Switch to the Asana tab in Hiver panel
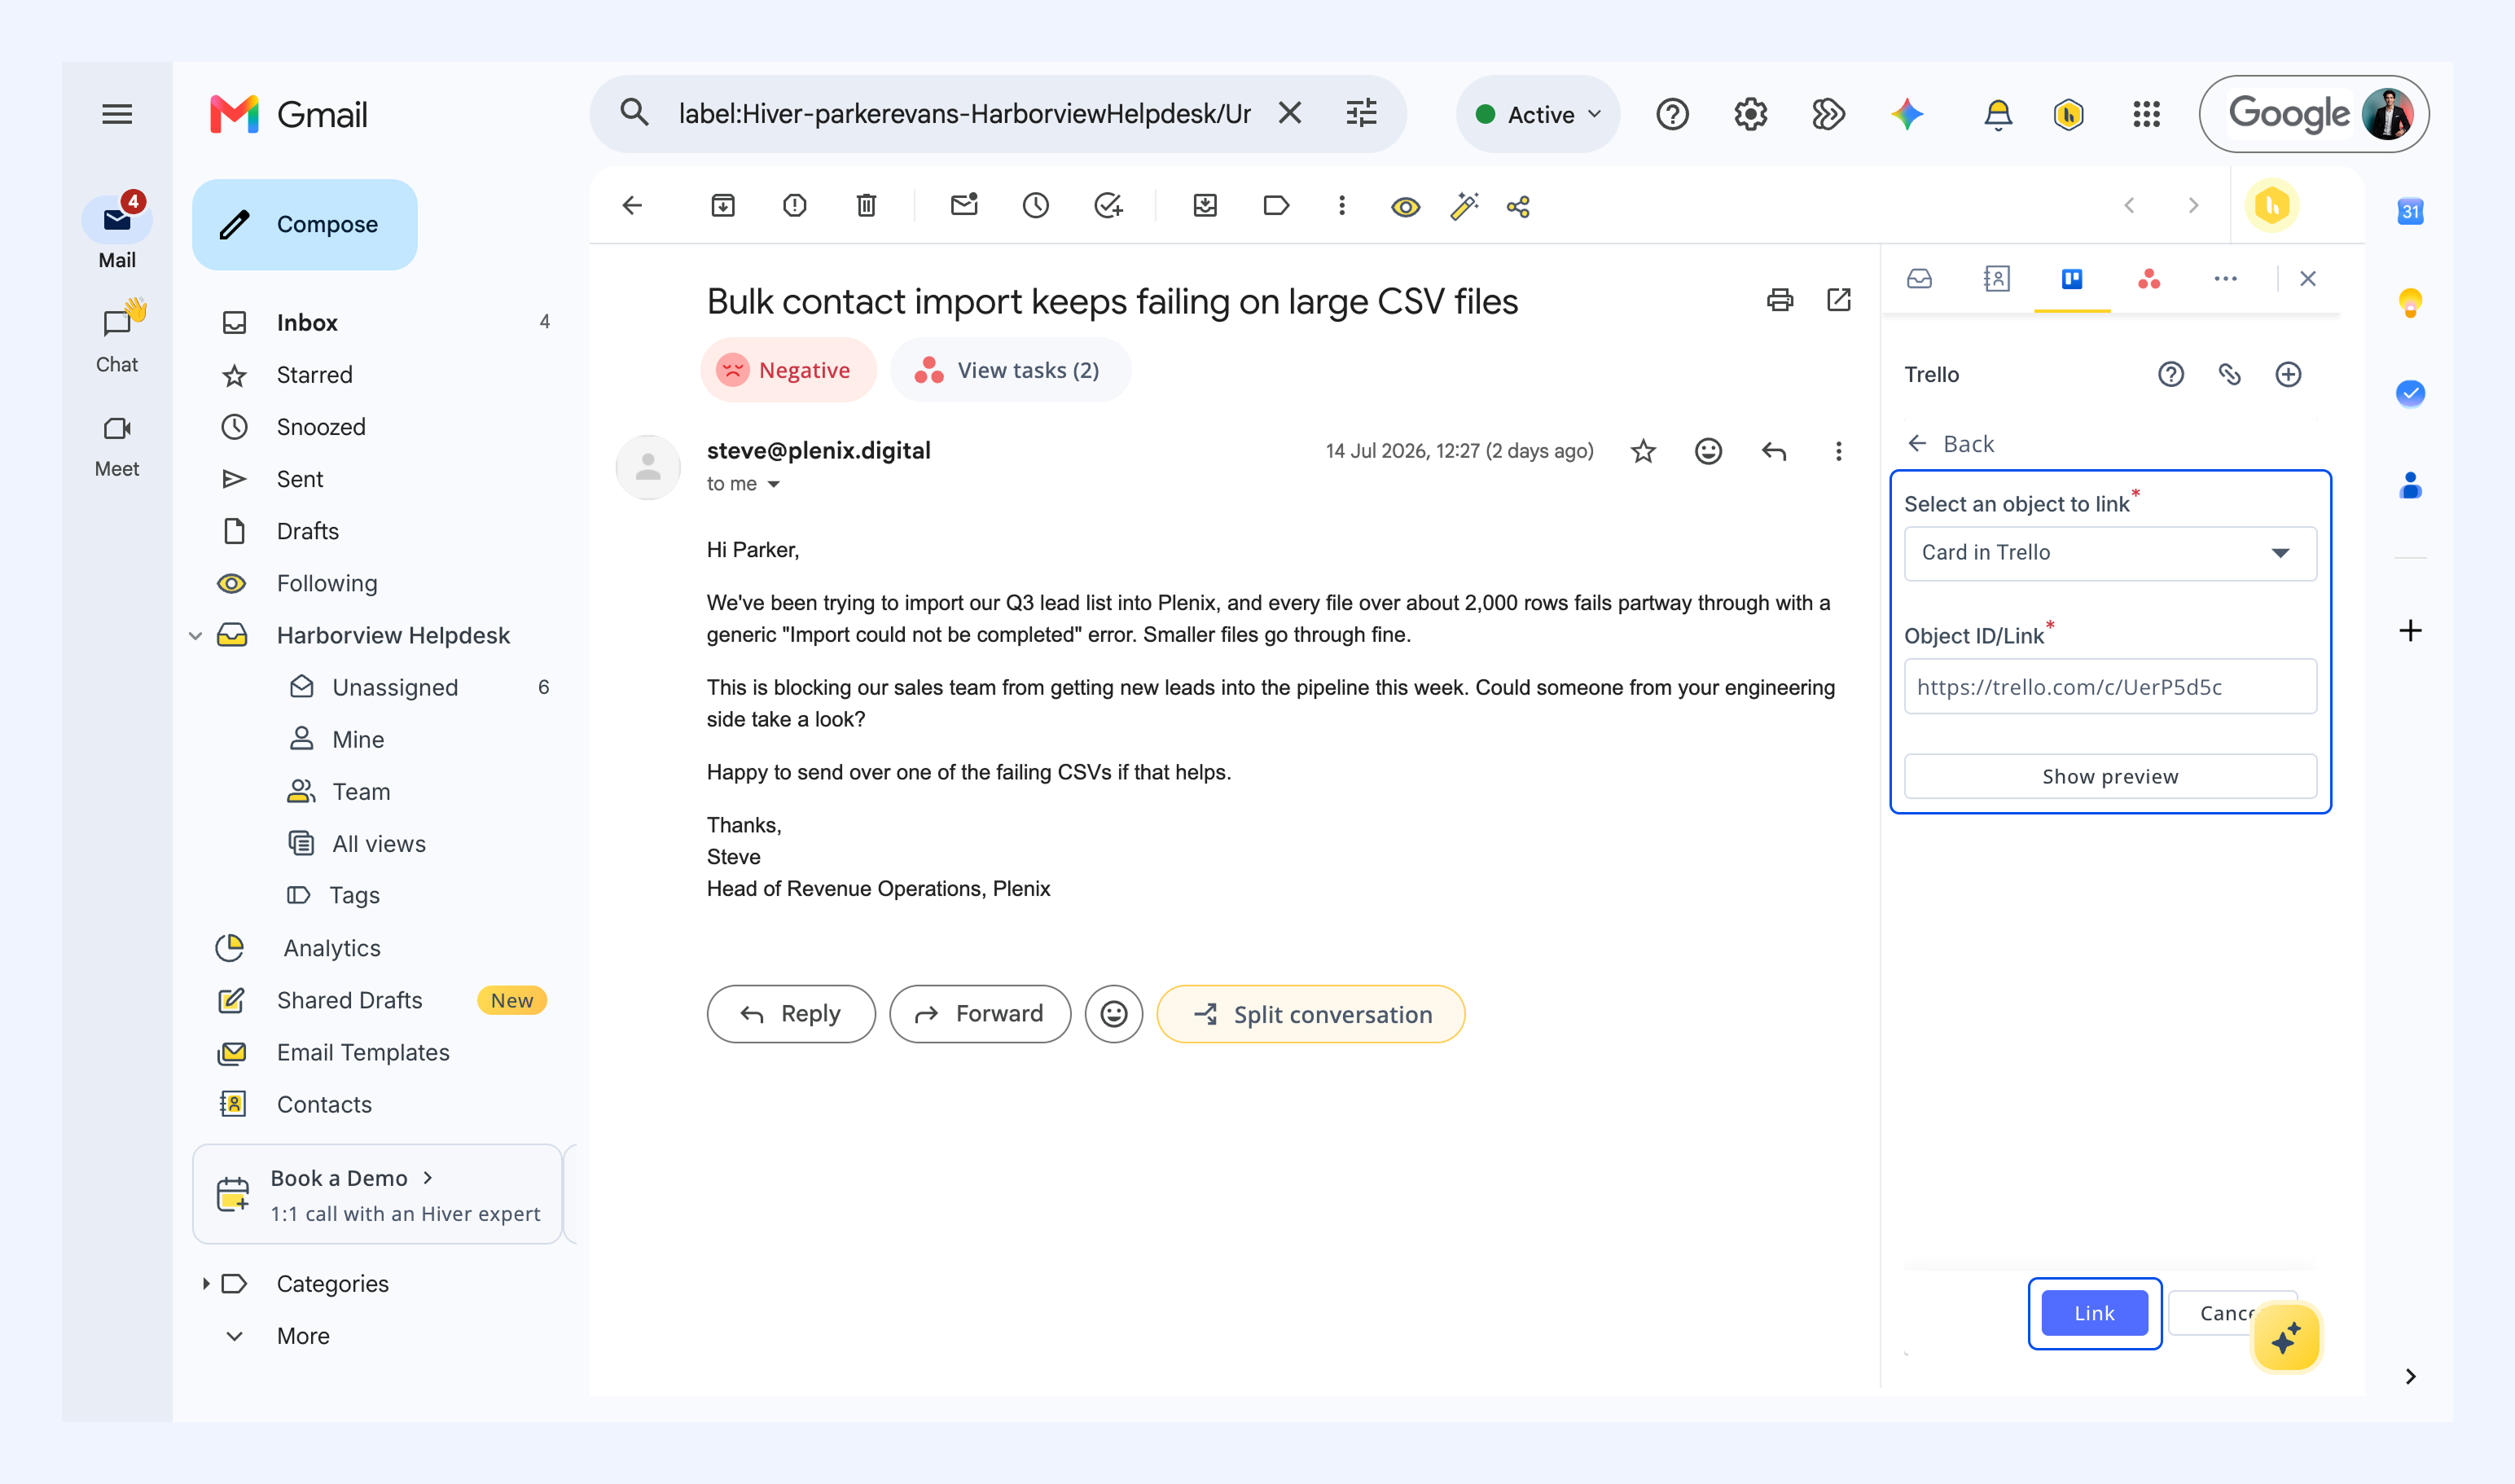2515x1484 pixels. pos(2149,279)
